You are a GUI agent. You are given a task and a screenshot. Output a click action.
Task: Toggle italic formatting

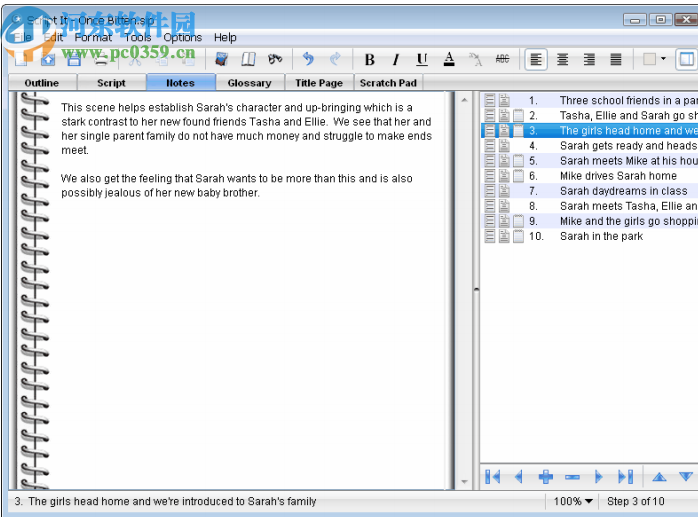point(395,60)
